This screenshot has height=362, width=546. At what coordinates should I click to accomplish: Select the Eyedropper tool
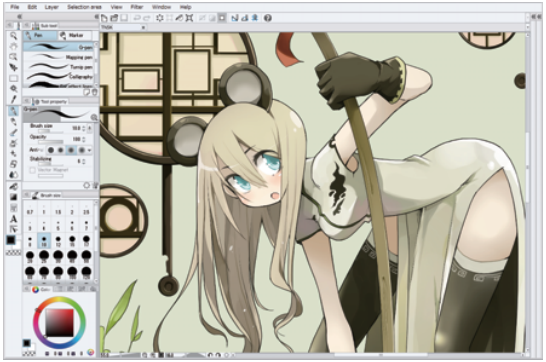14,100
